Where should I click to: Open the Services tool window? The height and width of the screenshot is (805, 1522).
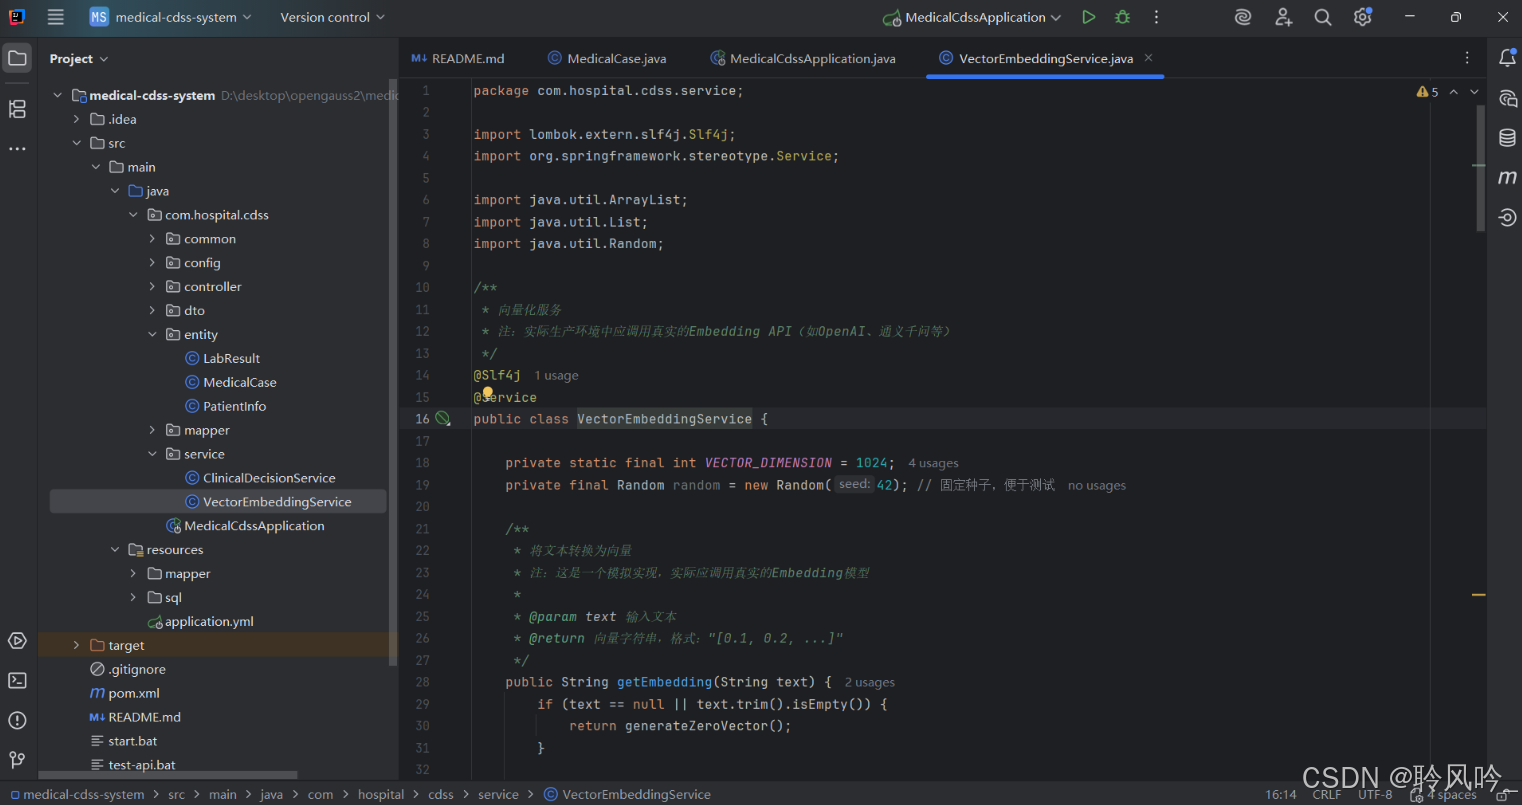coord(17,641)
